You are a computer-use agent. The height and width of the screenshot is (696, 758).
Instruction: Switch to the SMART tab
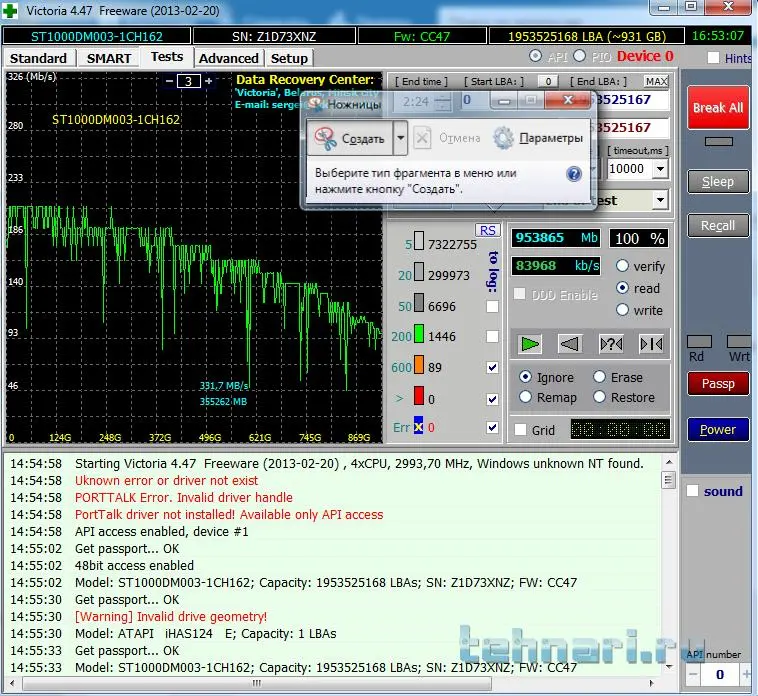[x=109, y=58]
